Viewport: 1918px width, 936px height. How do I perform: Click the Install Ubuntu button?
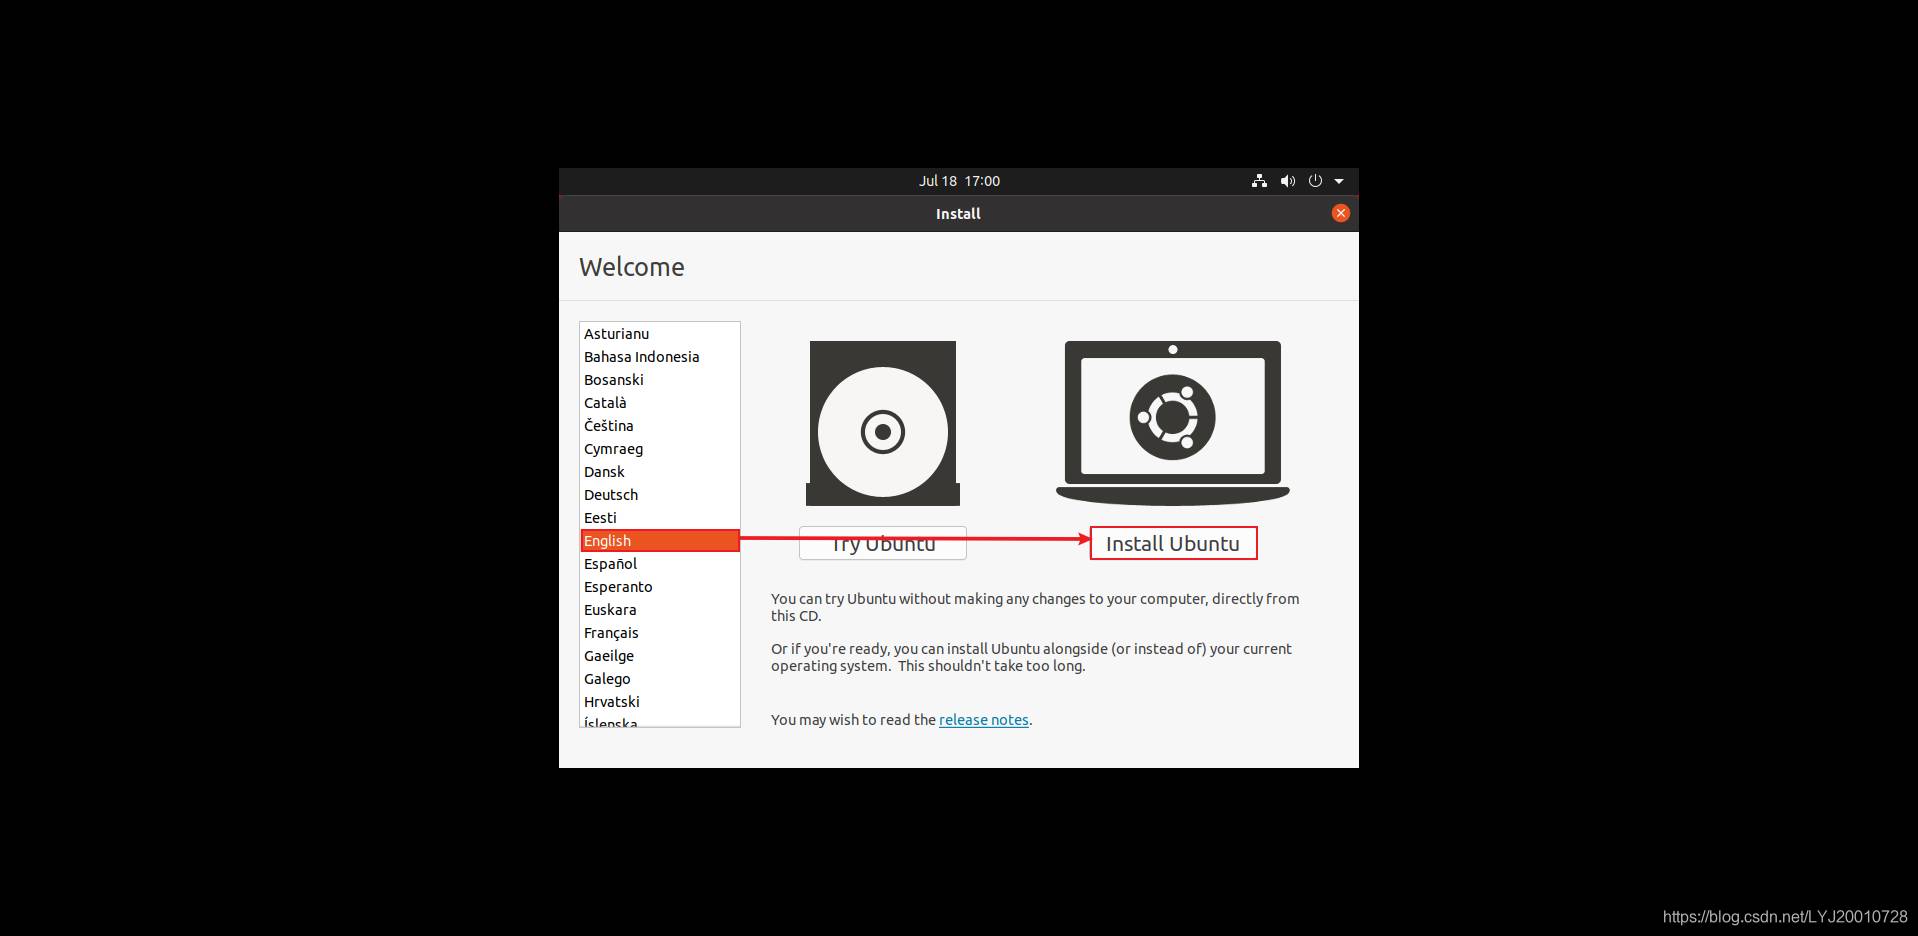[1173, 543]
